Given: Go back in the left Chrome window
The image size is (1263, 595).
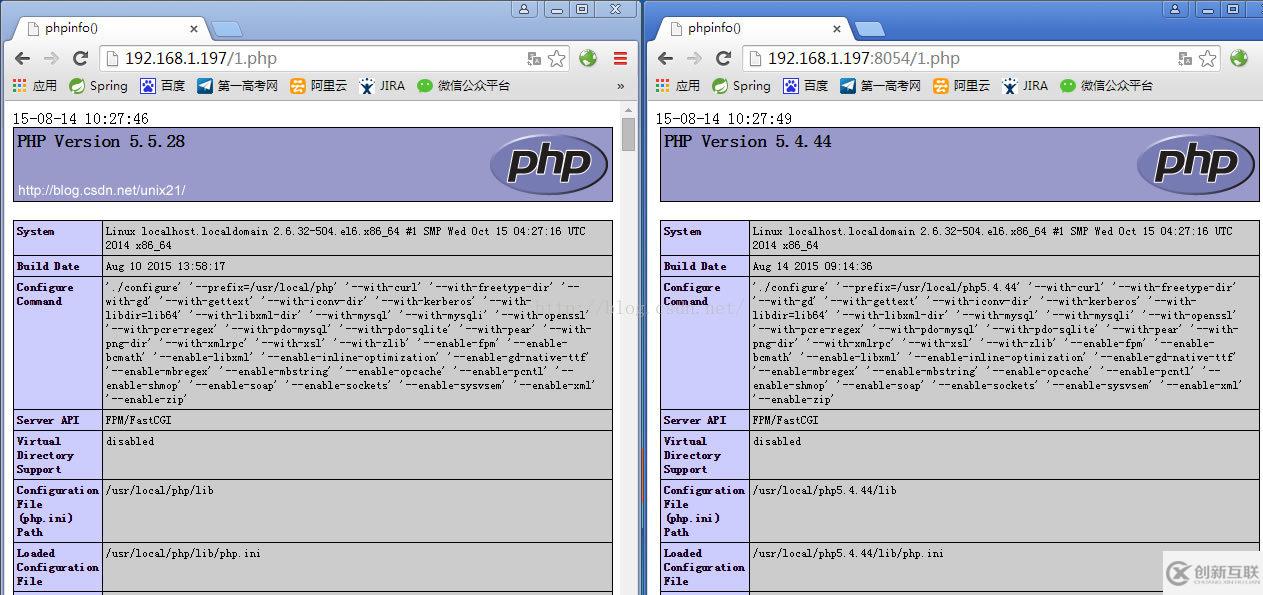Looking at the screenshot, I should (21, 59).
